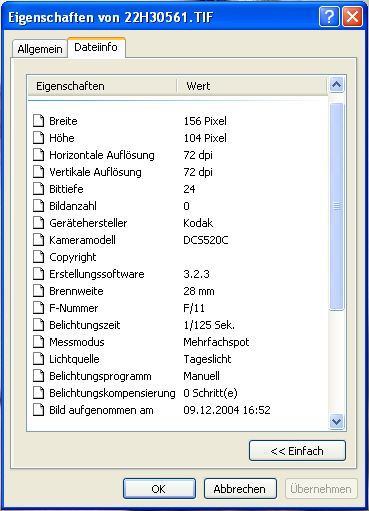Click the scrollbar up arrow
The width and height of the screenshot is (369, 511).
coord(336,85)
